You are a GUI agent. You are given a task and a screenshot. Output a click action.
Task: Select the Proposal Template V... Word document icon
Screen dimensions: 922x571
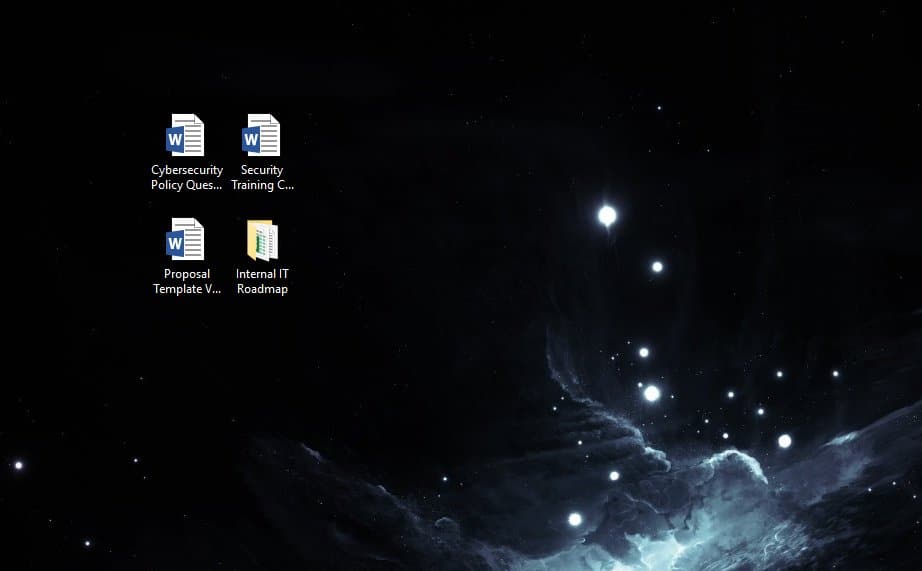185,239
